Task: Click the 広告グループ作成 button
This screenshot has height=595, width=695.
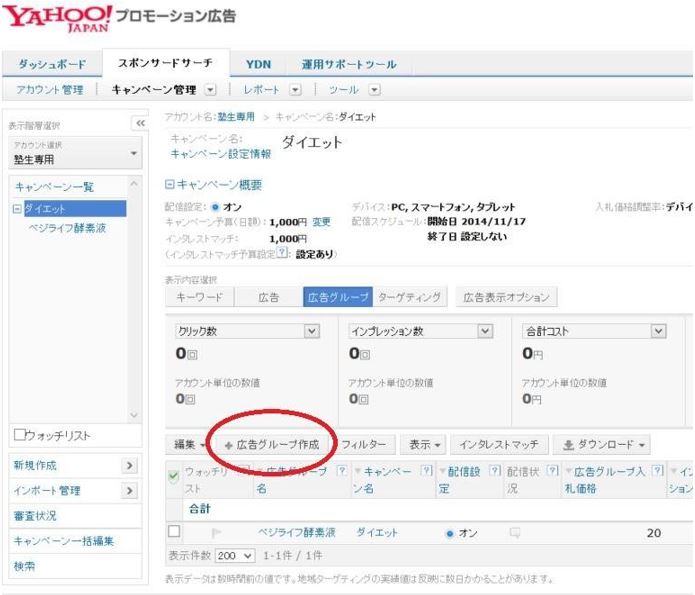Action: point(272,445)
